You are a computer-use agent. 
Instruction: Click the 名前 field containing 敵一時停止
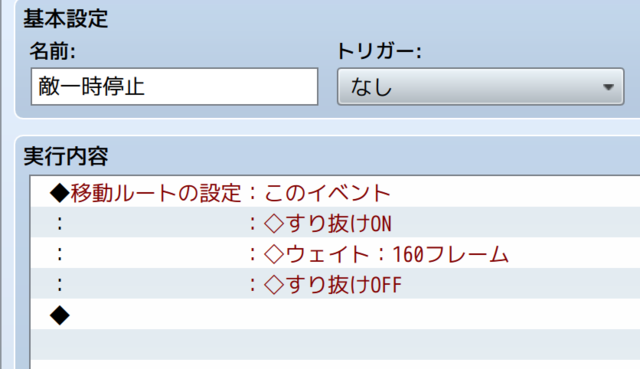pos(174,87)
